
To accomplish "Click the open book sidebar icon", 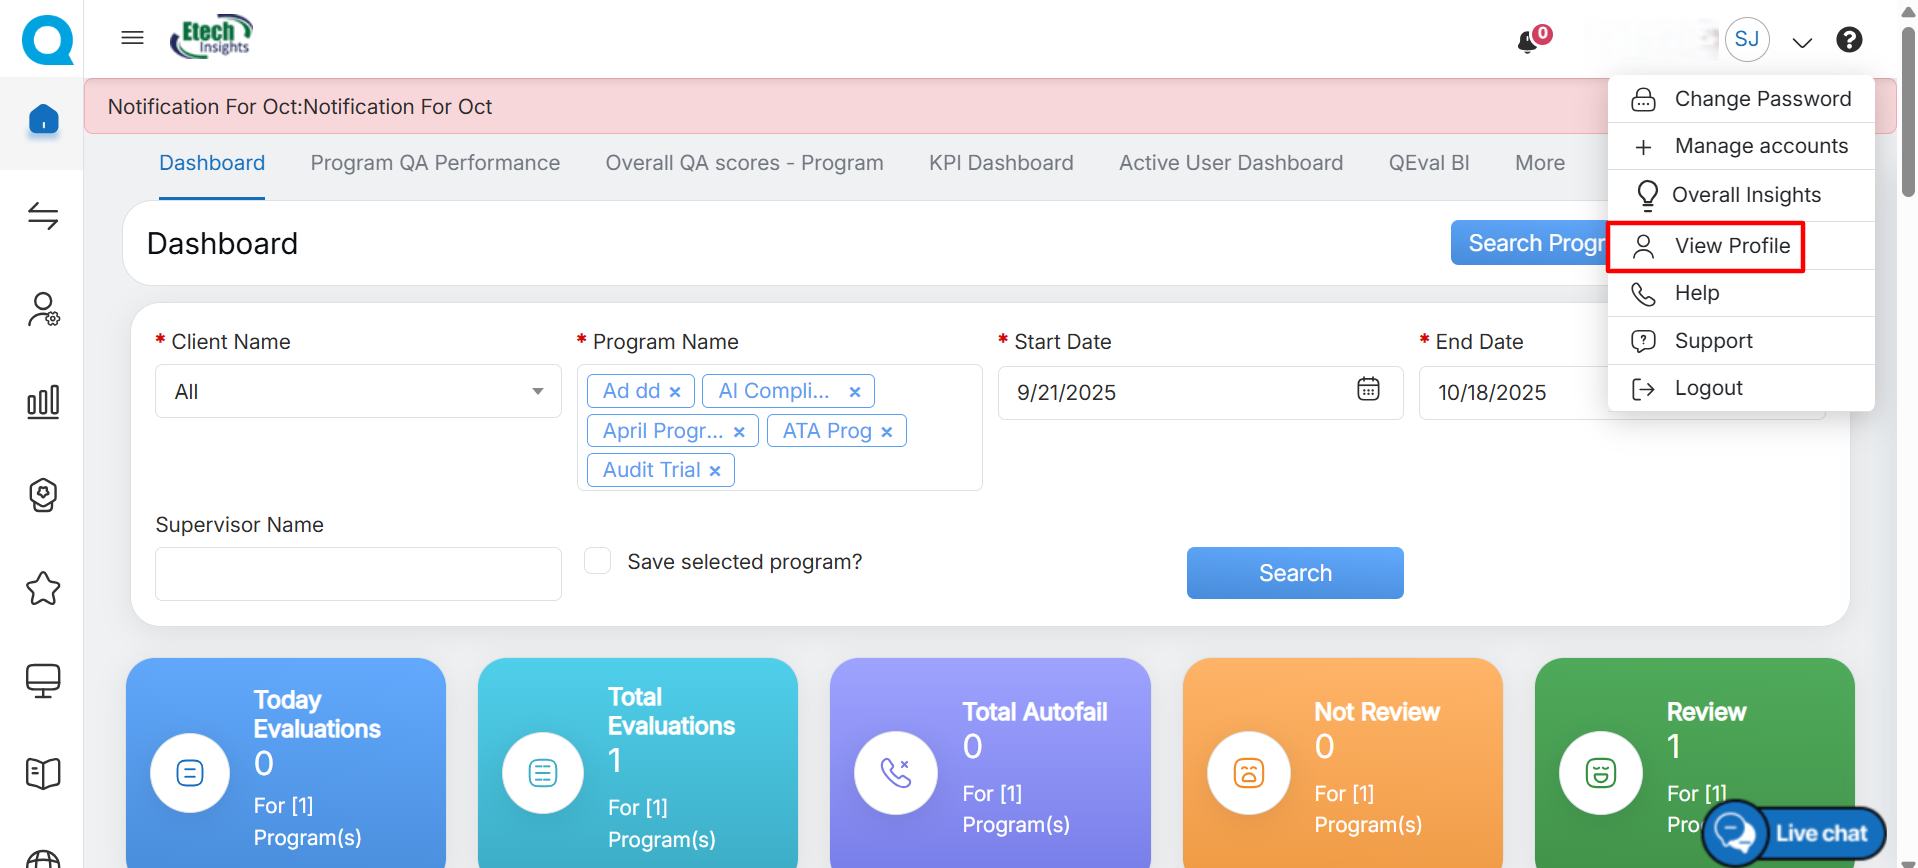I will [x=43, y=773].
